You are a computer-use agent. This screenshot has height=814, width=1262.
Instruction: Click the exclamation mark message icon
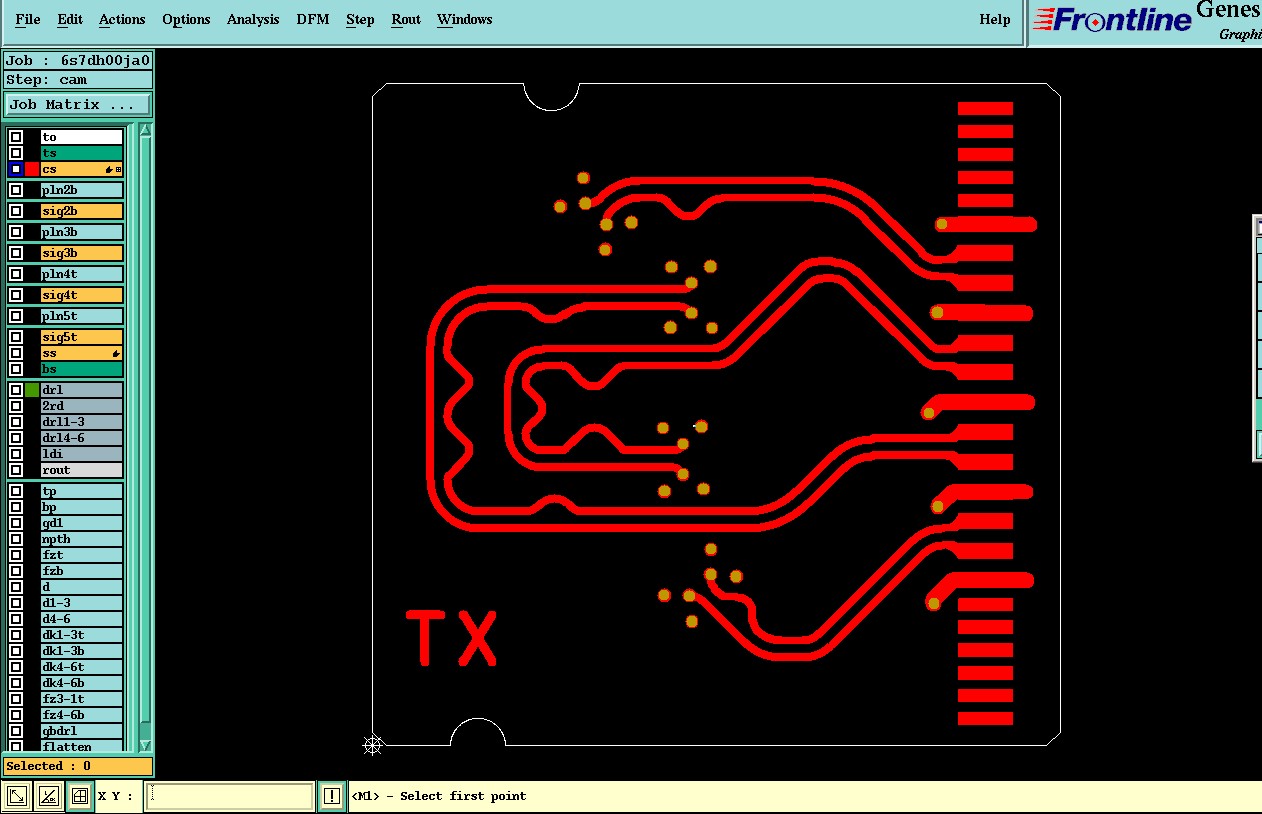(332, 796)
